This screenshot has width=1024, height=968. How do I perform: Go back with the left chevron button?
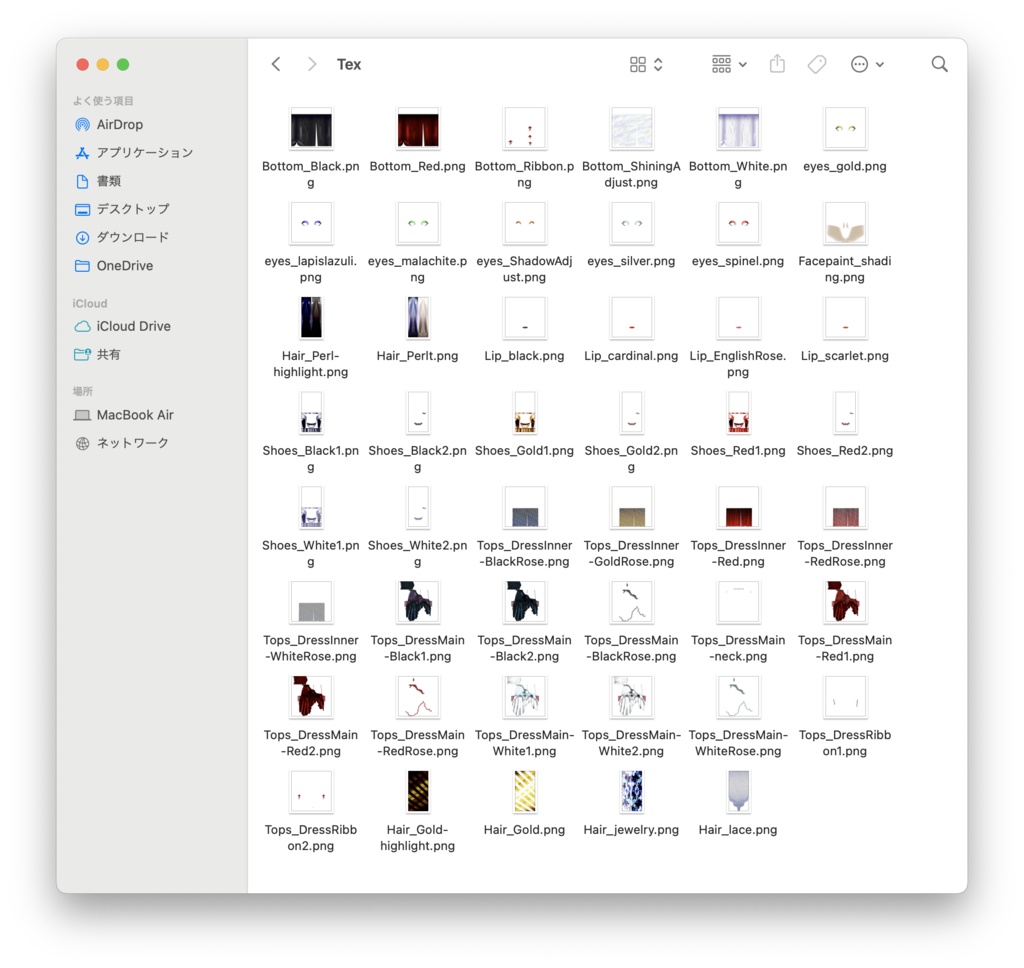pos(276,64)
